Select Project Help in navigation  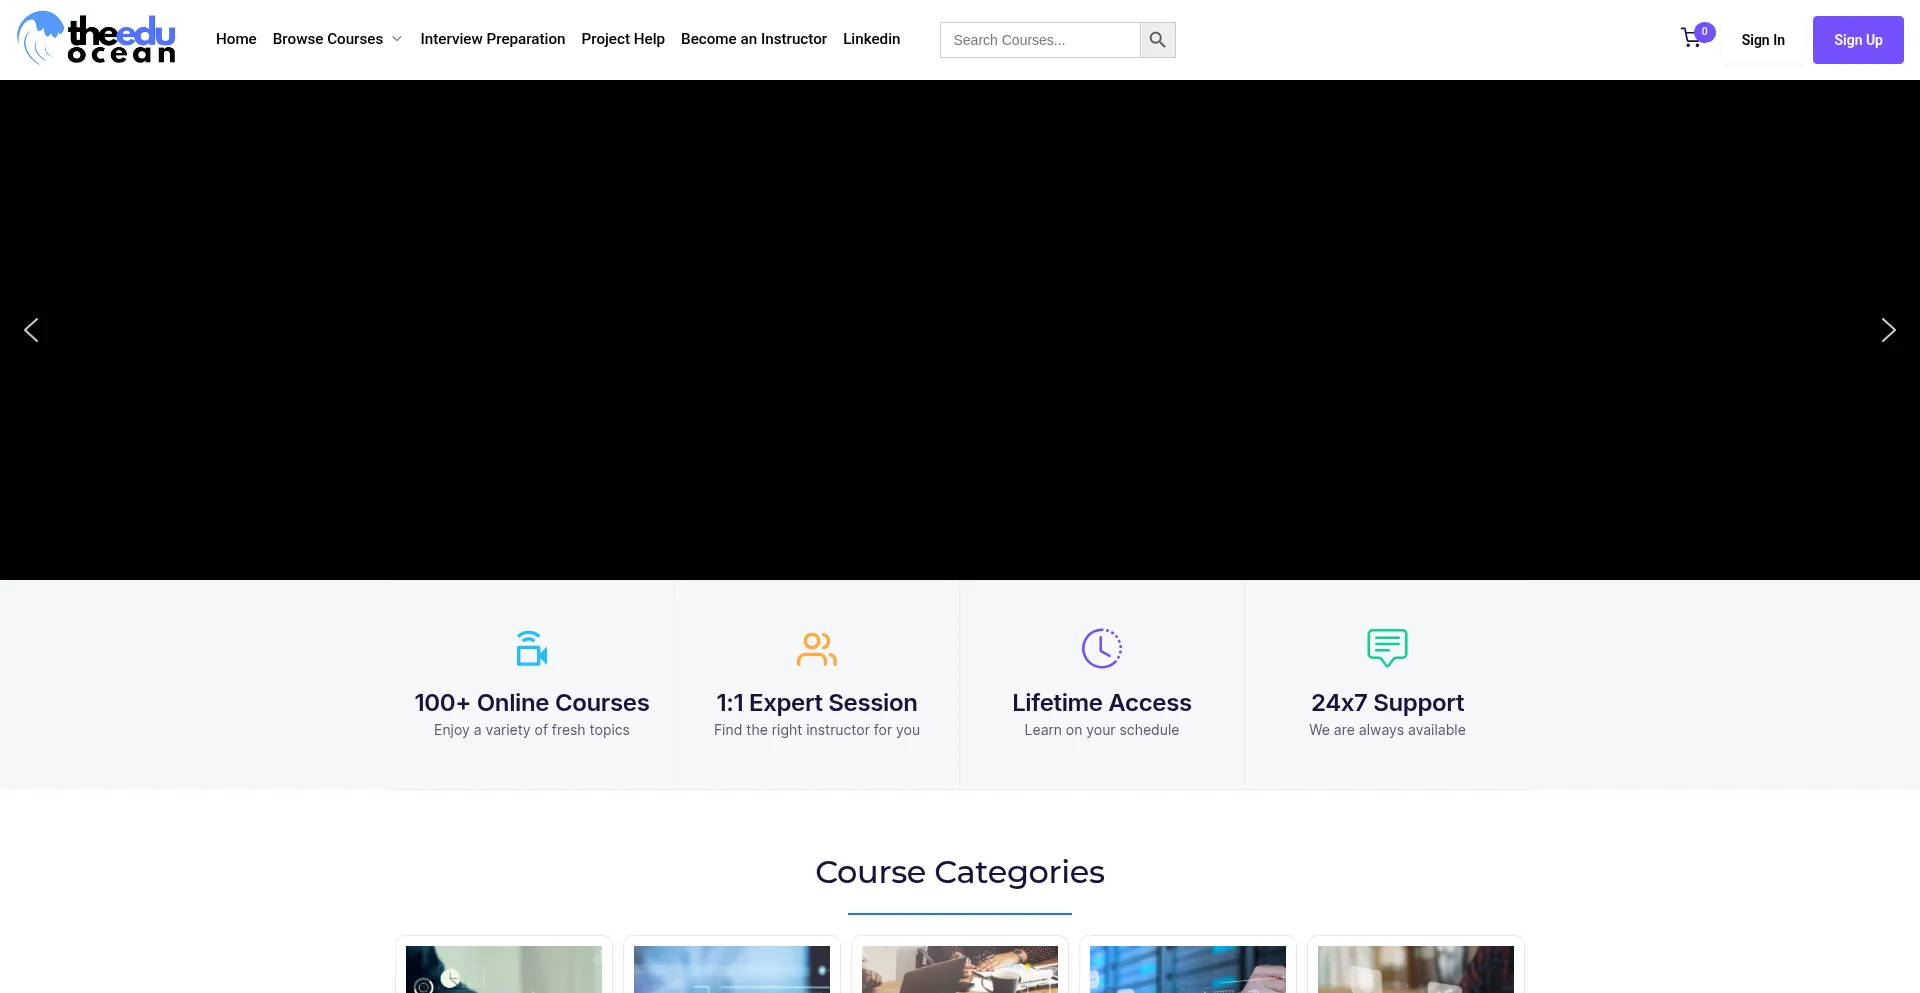[x=623, y=39]
